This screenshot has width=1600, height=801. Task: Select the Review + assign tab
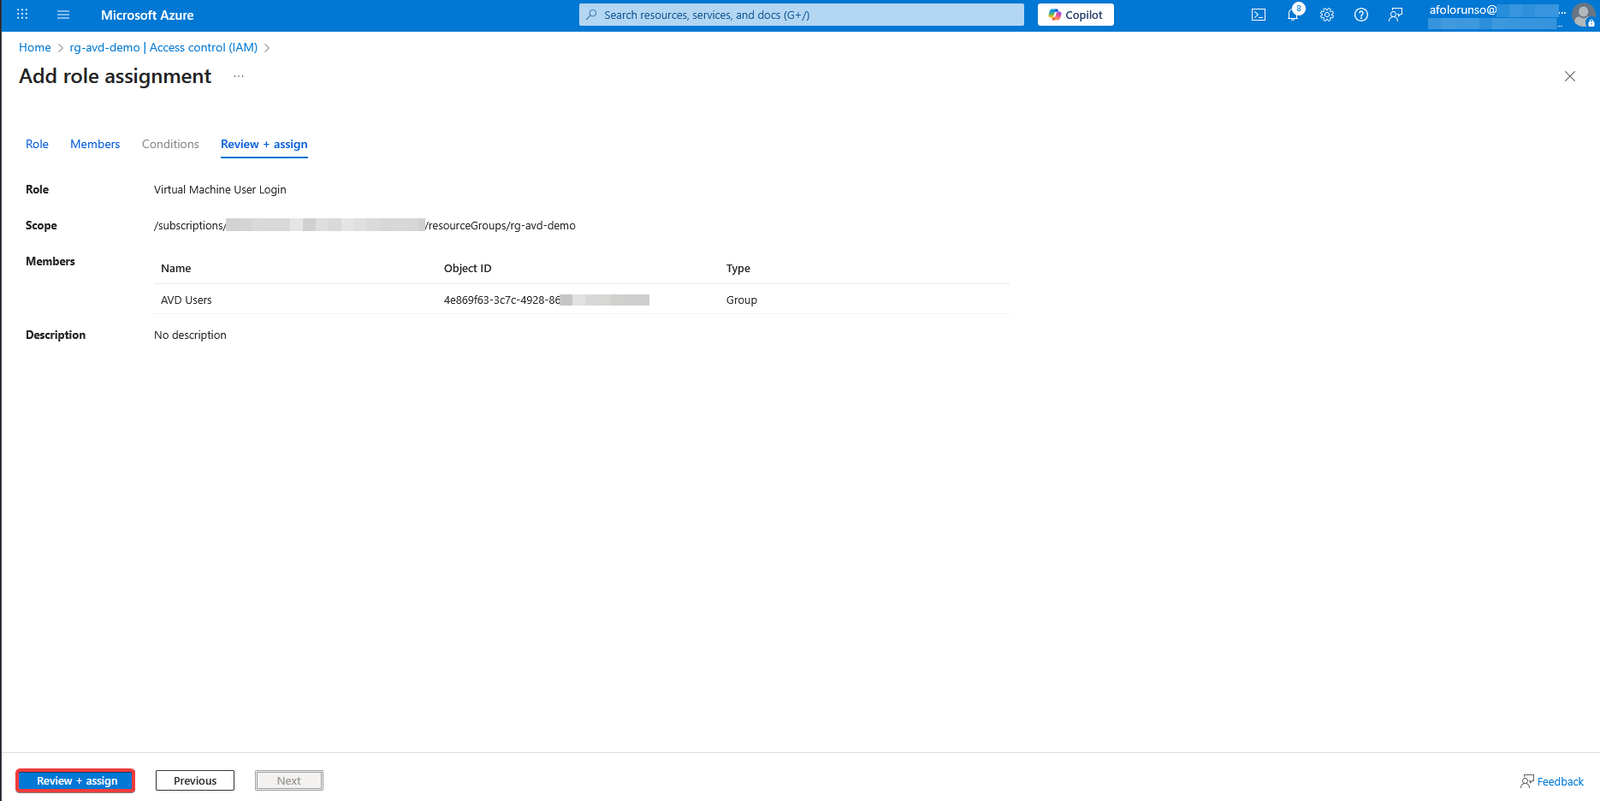pyautogui.click(x=264, y=144)
